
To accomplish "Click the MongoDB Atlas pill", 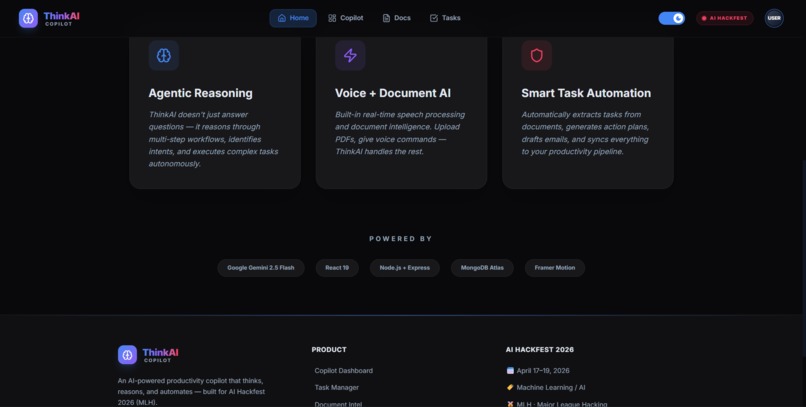I will coord(482,268).
